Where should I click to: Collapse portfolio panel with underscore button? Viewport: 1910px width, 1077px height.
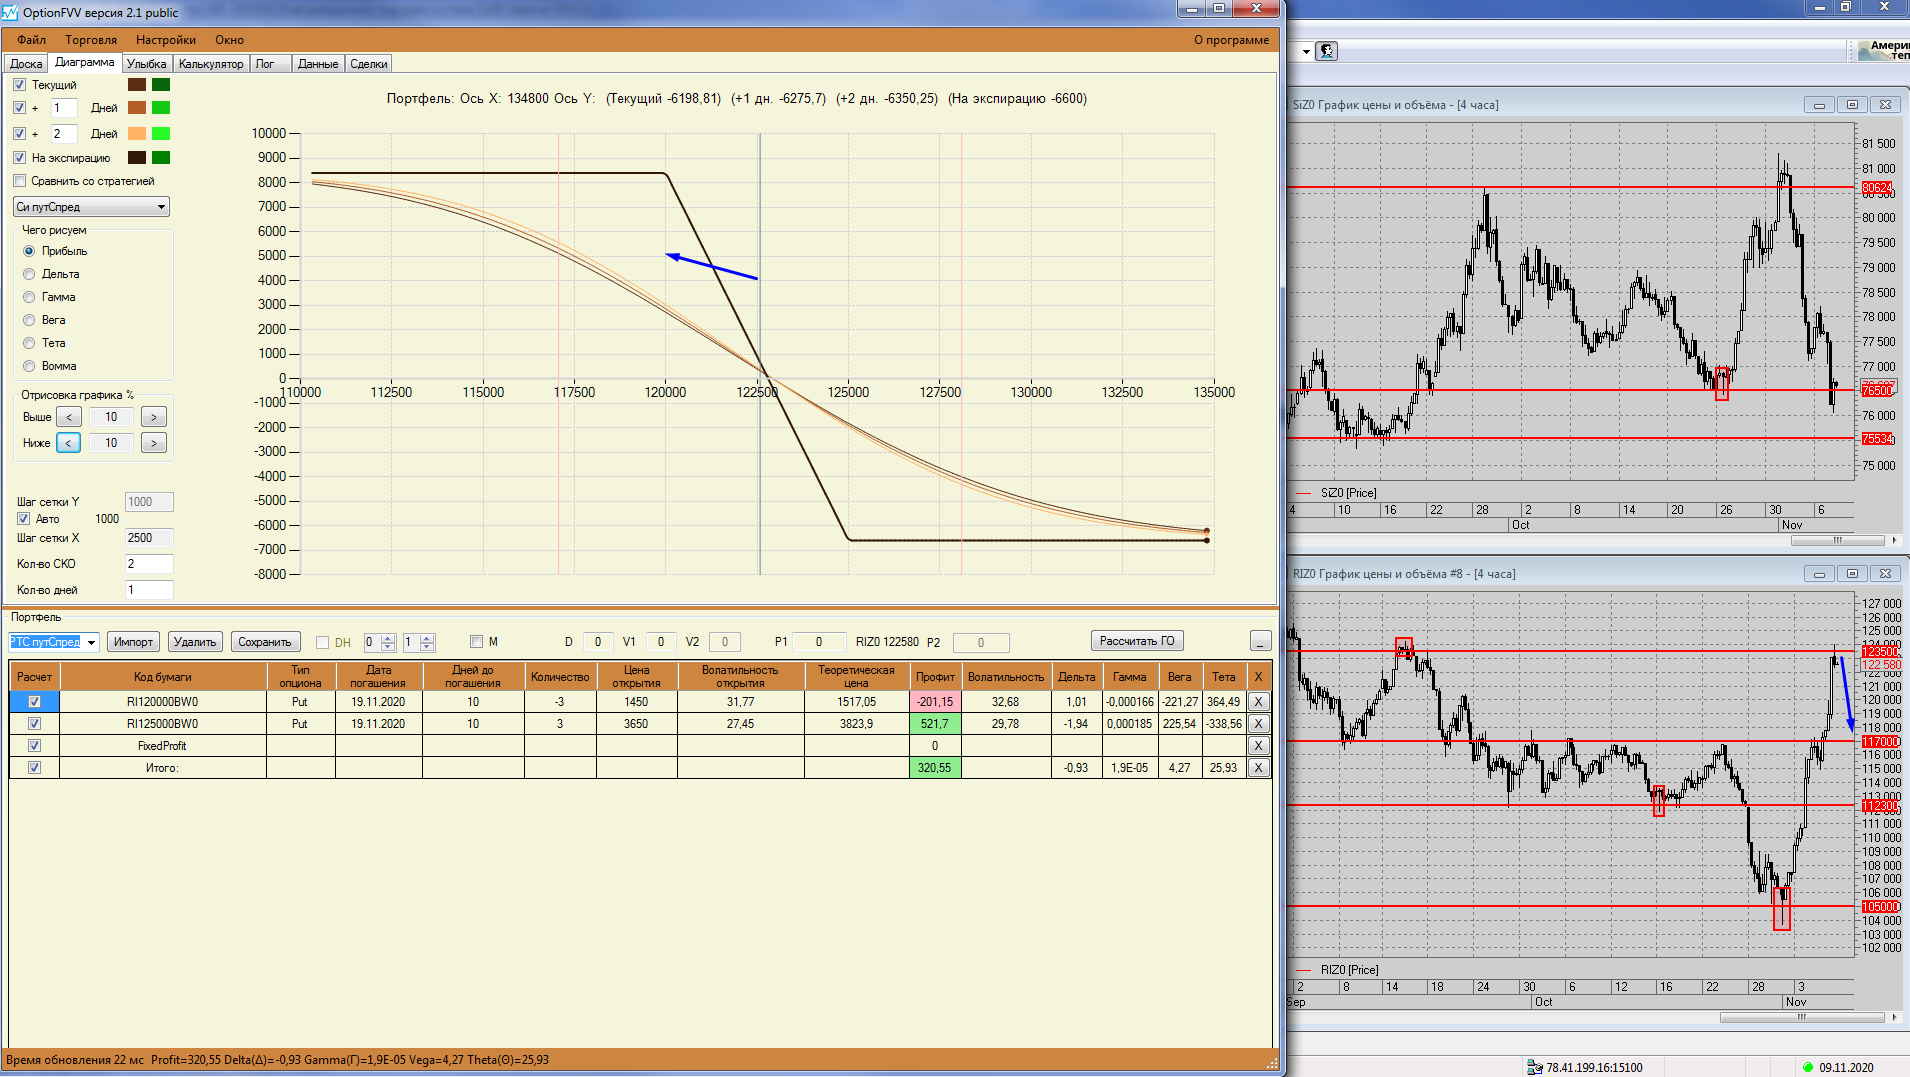(1261, 641)
